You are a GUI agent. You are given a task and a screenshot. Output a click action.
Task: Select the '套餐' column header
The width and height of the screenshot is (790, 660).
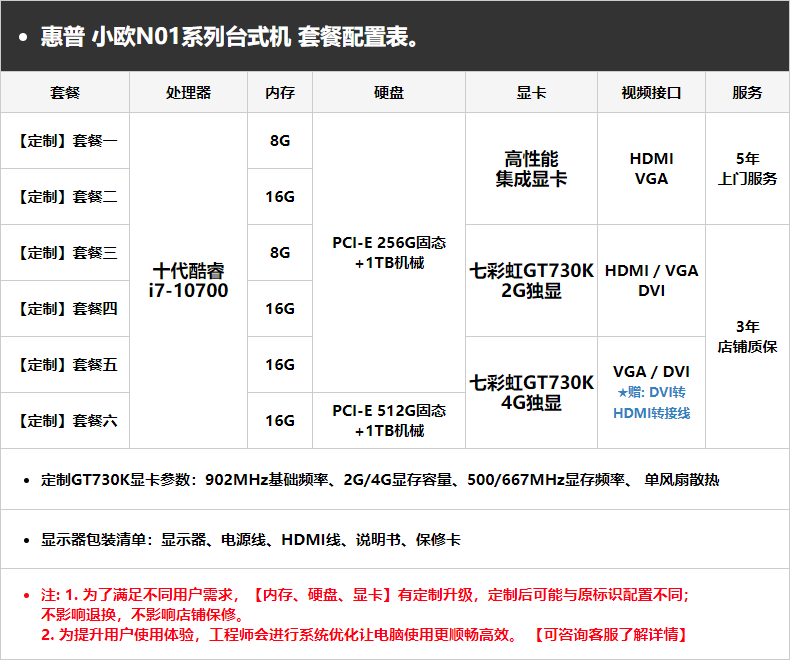[65, 93]
